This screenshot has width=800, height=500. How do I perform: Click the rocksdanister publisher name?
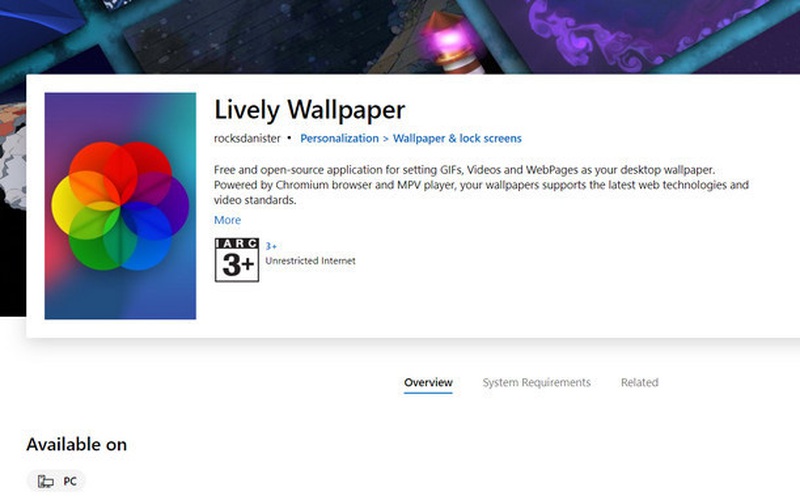pos(247,138)
